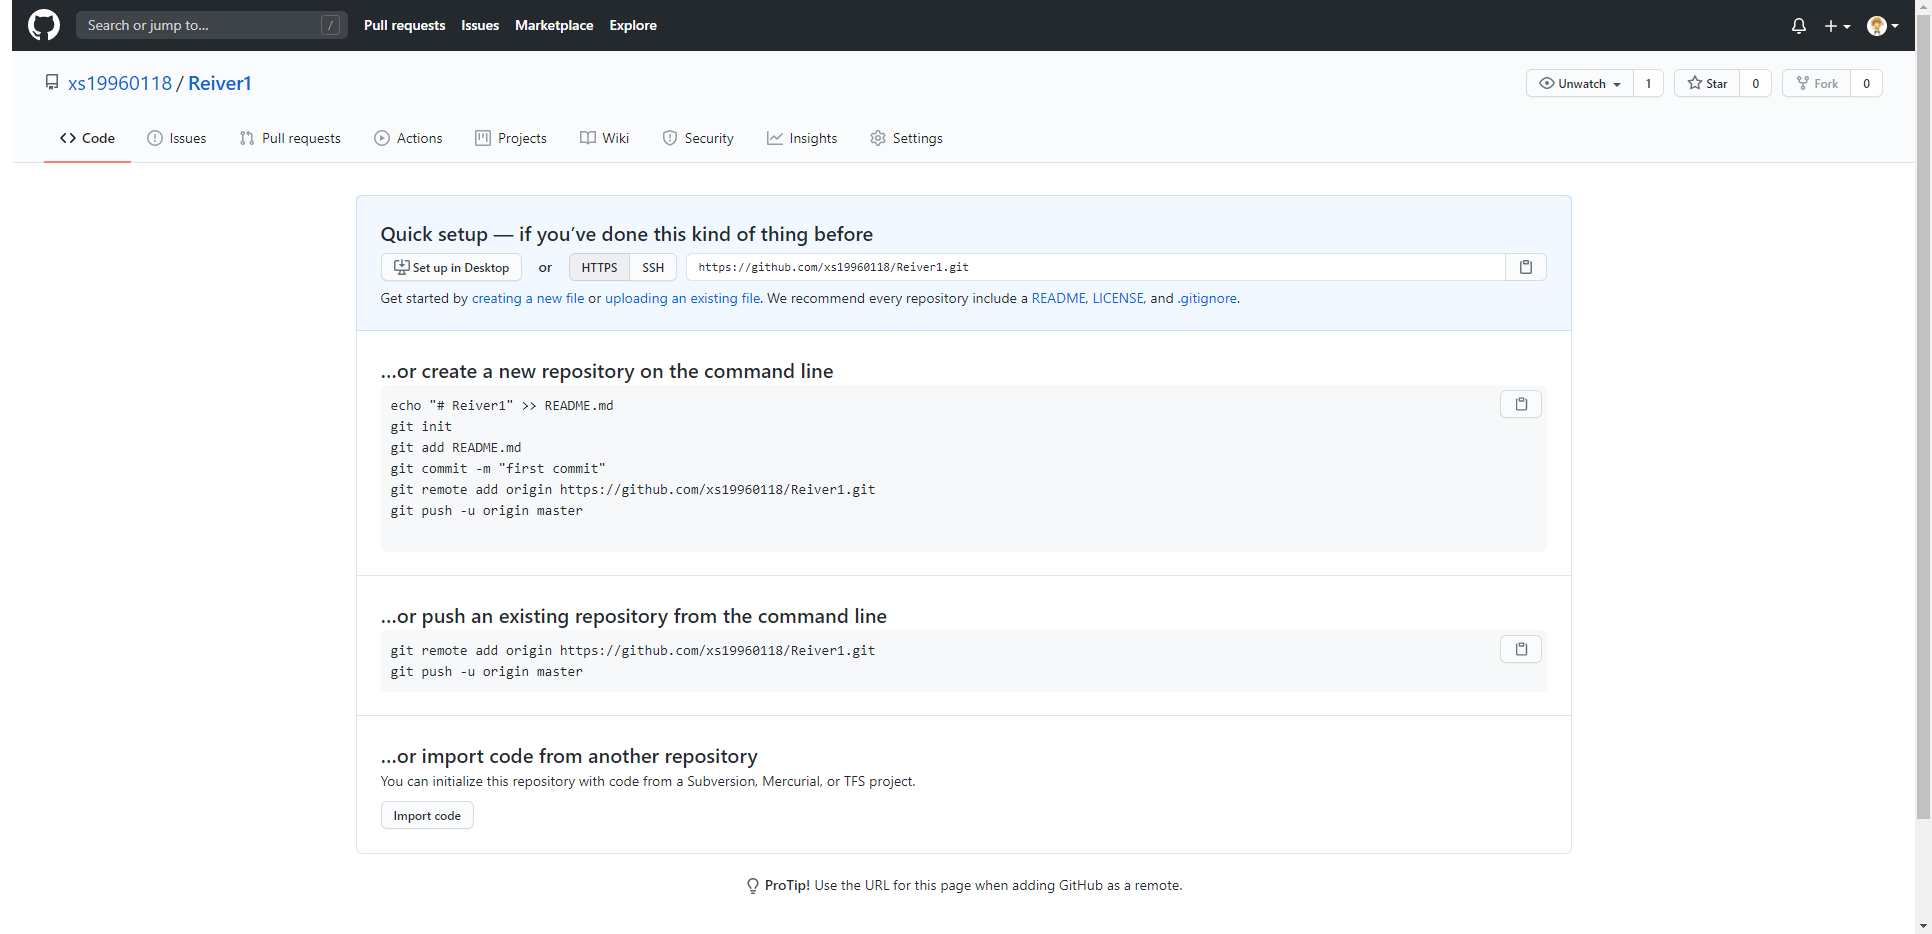Open the Projects tab
Viewport: 1932px width, 934px height.
point(511,138)
